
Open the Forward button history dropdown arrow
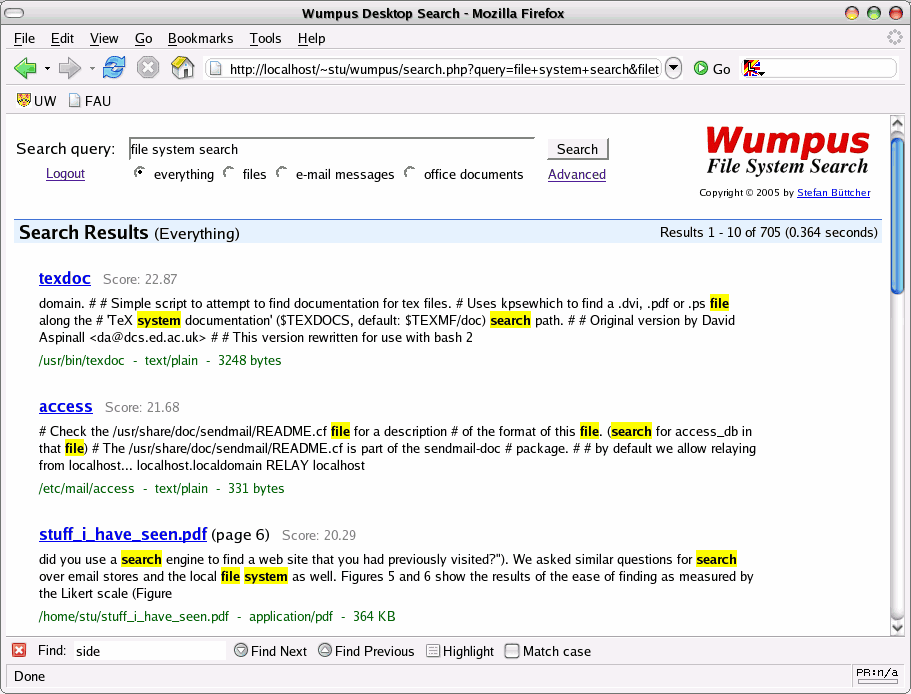pos(92,69)
